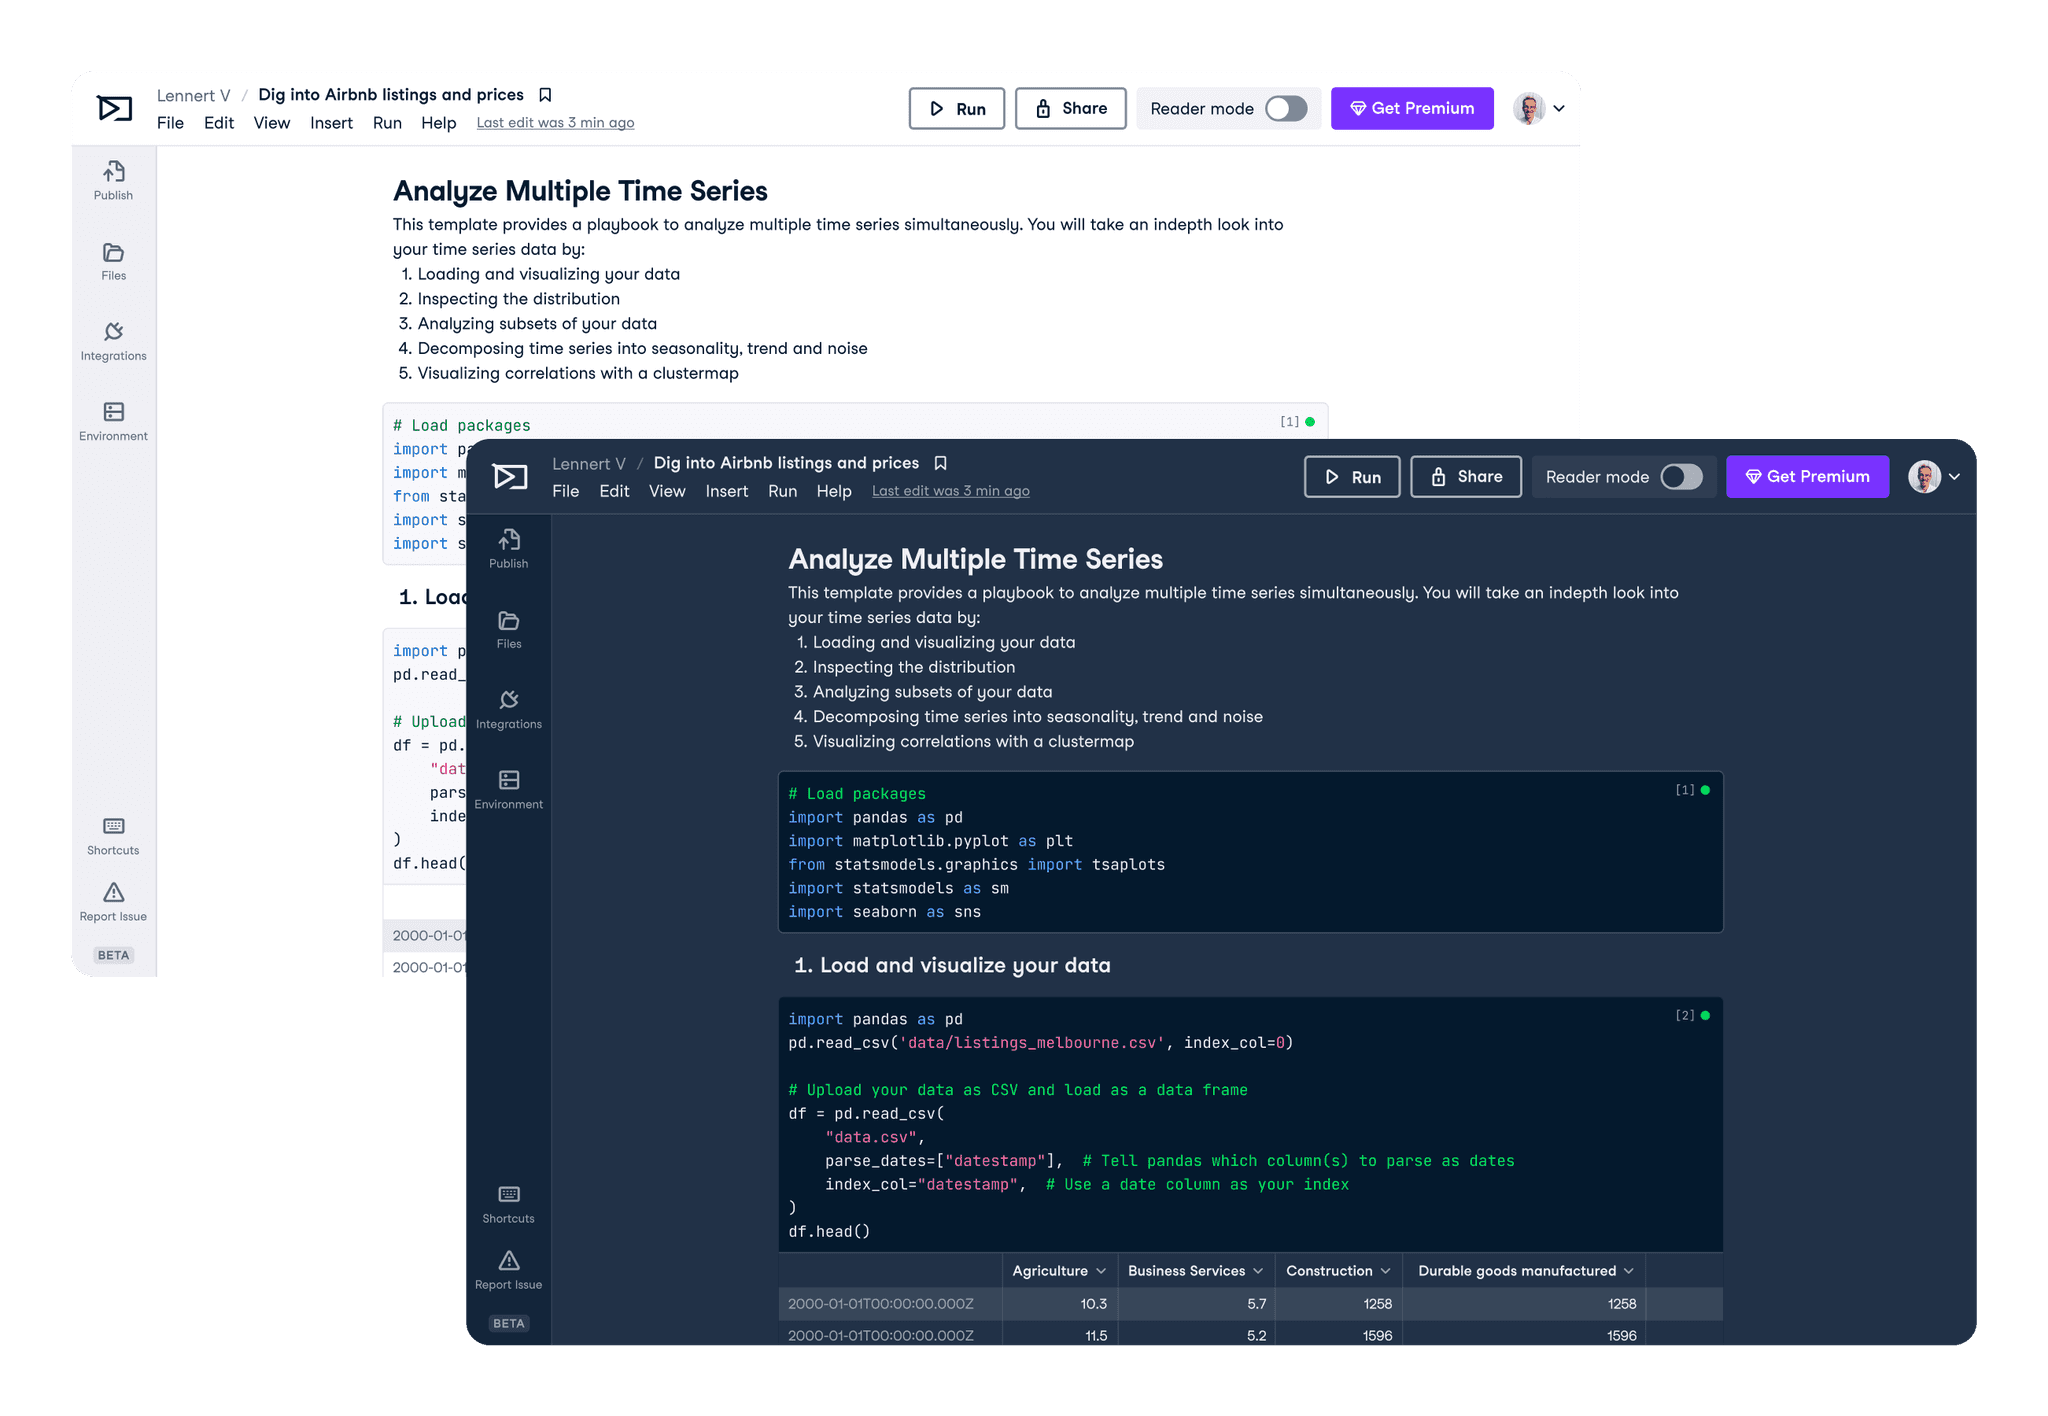Open Files panel in dark sidebar
Image resolution: width=2048 pixels, height=1416 pixels.
[508, 629]
